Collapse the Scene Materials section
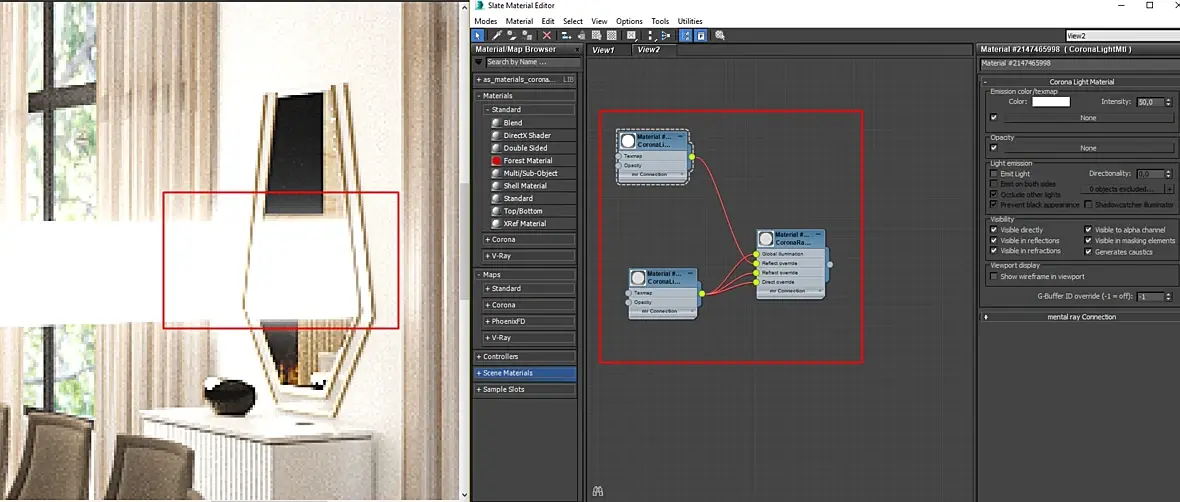The height and width of the screenshot is (502, 1180). pyautogui.click(x=525, y=373)
